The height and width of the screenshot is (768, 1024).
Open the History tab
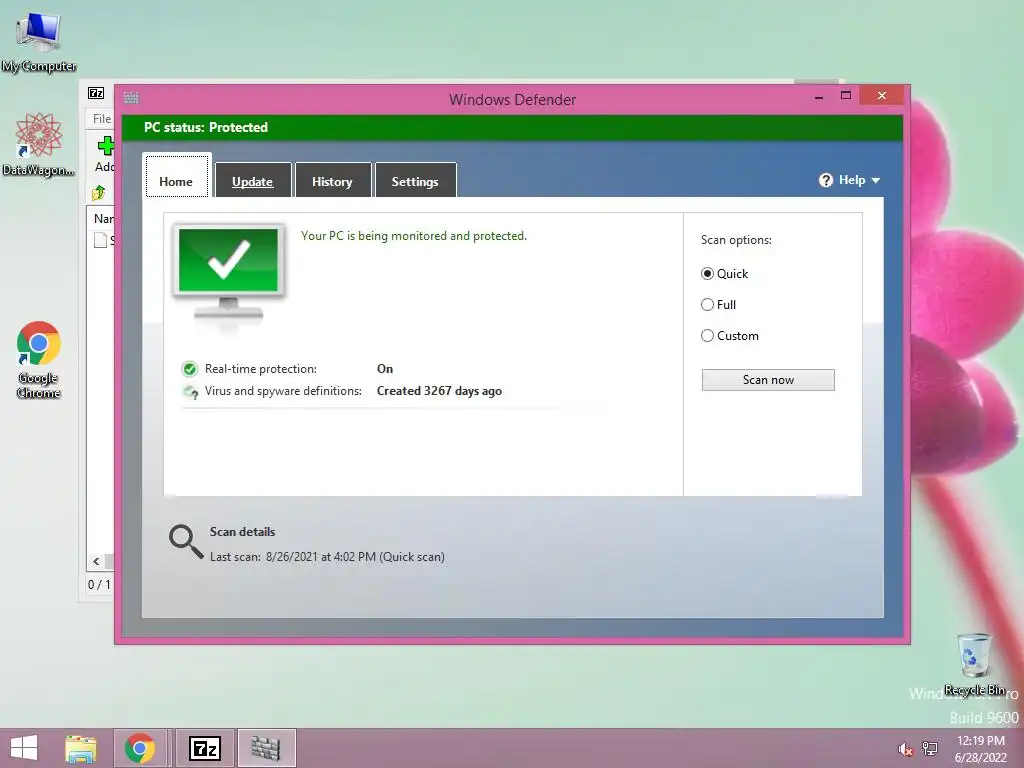332,180
